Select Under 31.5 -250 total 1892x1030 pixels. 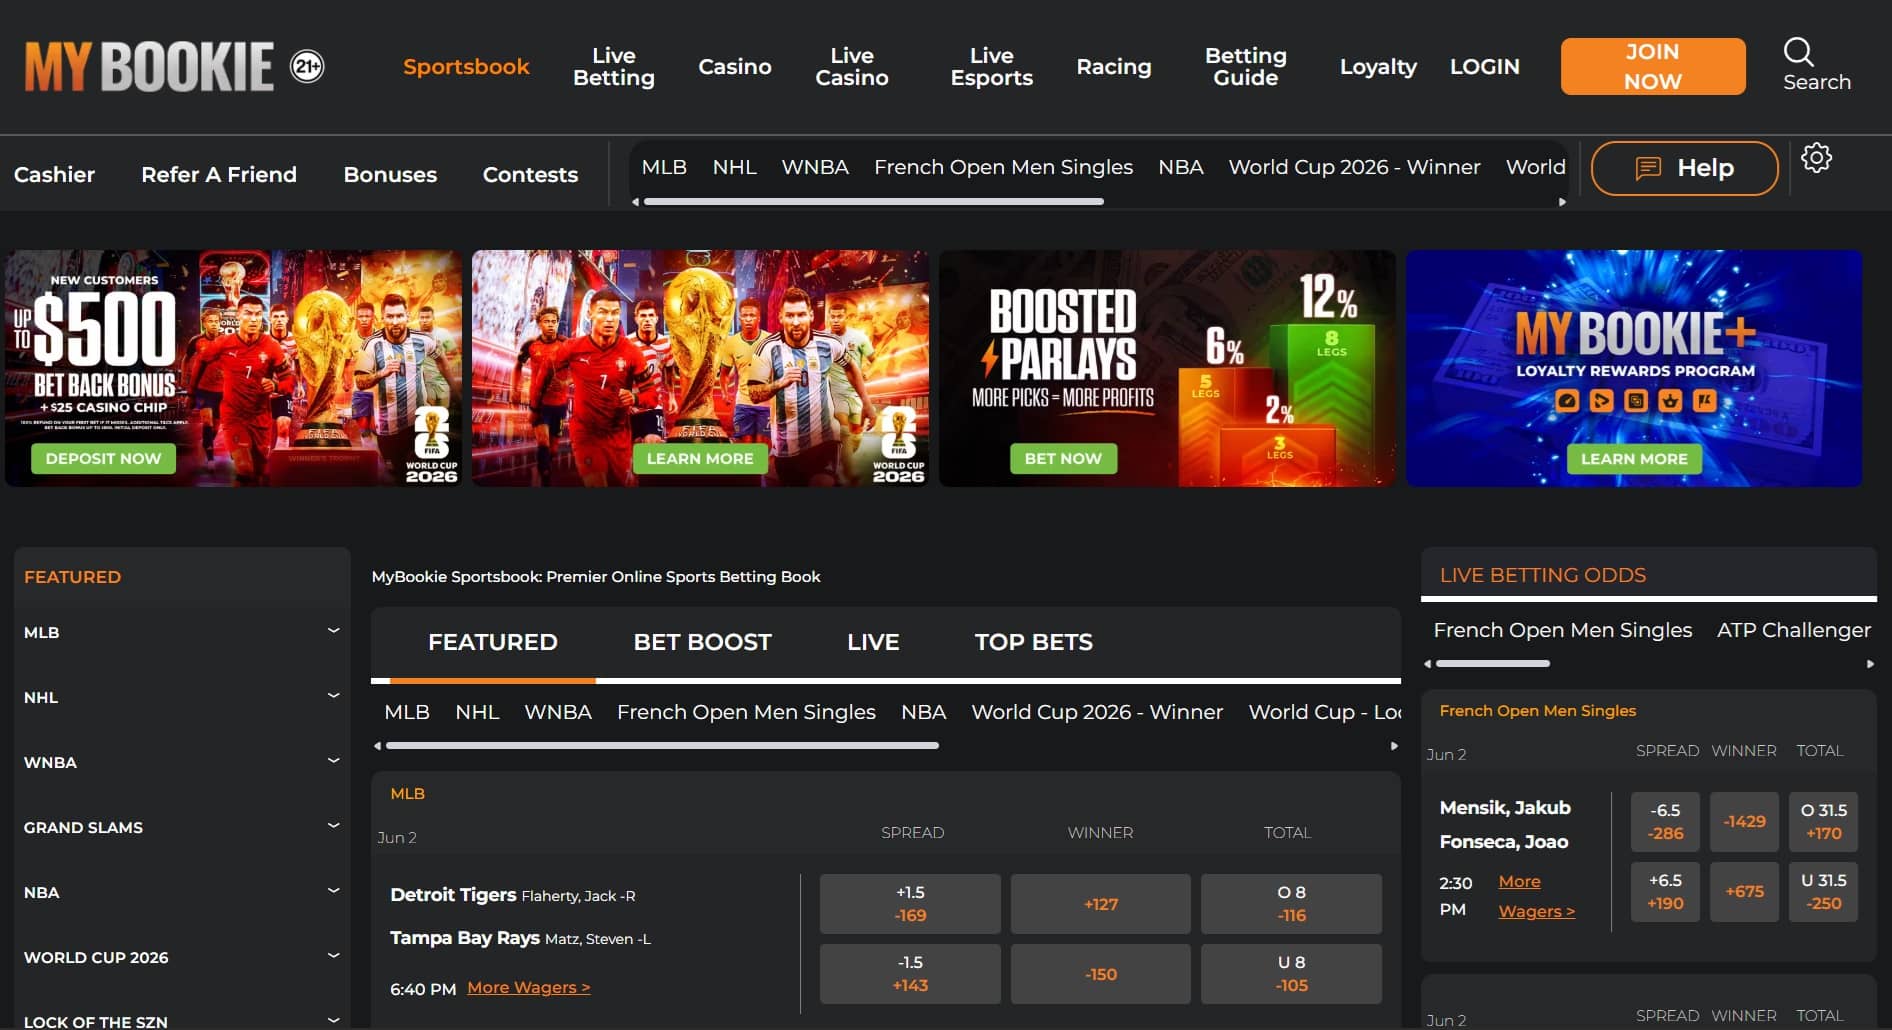pos(1823,891)
